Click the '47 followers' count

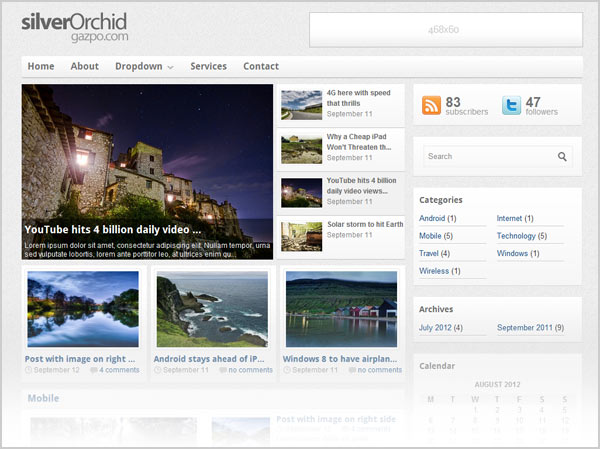click(x=541, y=105)
